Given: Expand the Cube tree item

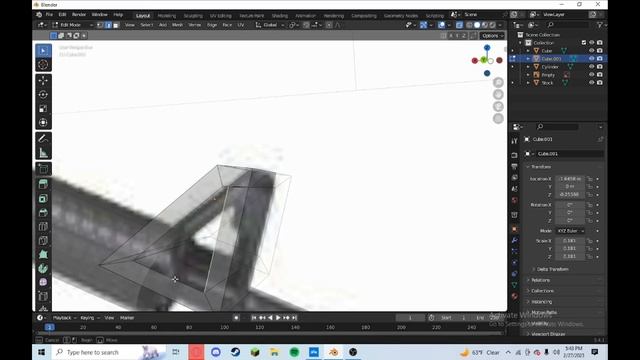Looking at the screenshot, I should [528, 51].
